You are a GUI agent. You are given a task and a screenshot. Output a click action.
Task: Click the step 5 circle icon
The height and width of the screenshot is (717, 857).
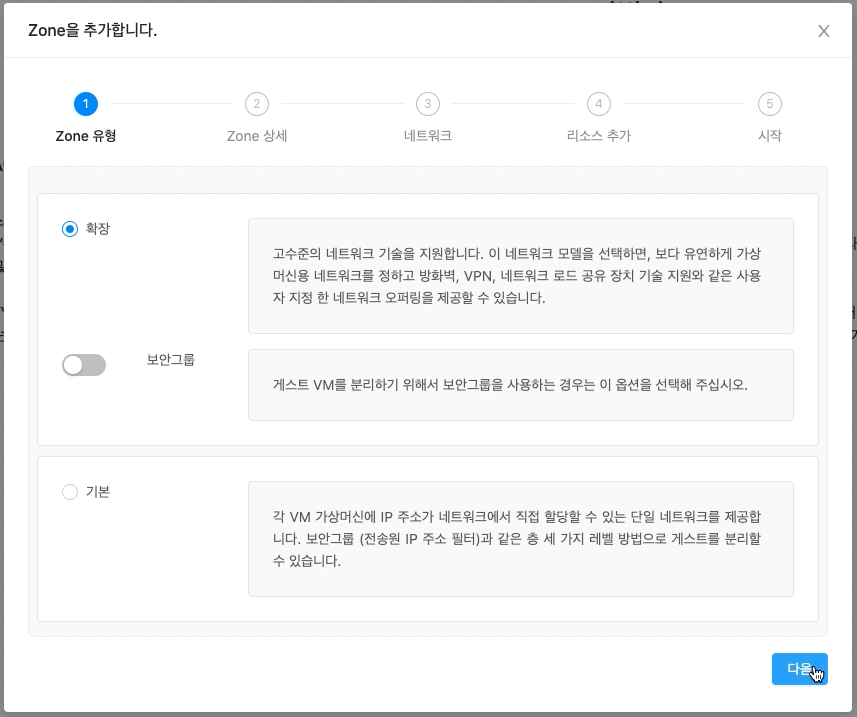pyautogui.click(x=769, y=104)
